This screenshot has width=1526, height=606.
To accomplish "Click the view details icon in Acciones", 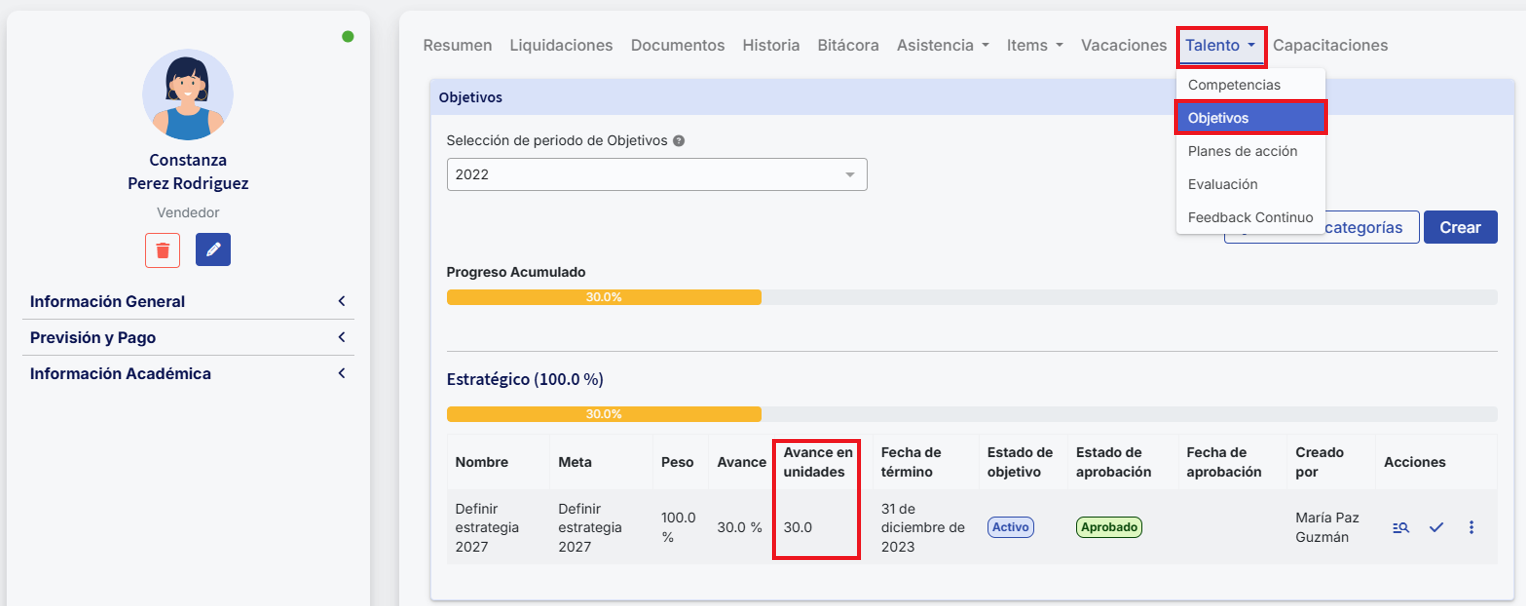I will click(1401, 528).
